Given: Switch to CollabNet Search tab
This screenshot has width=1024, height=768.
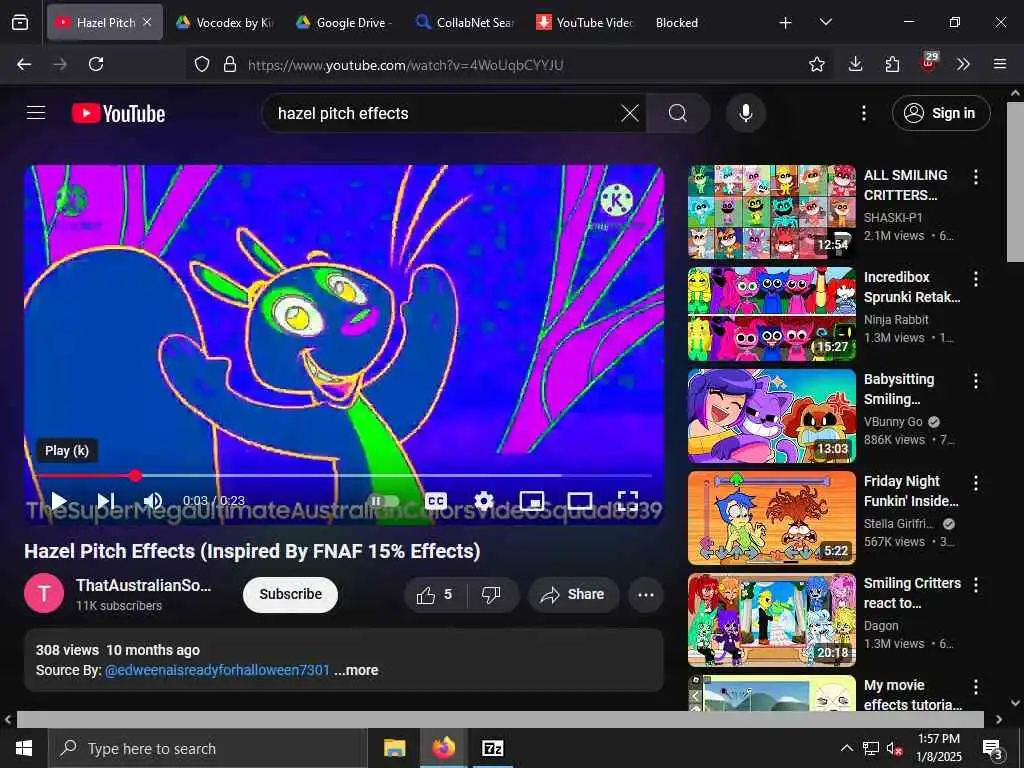Looking at the screenshot, I should click(464, 22).
